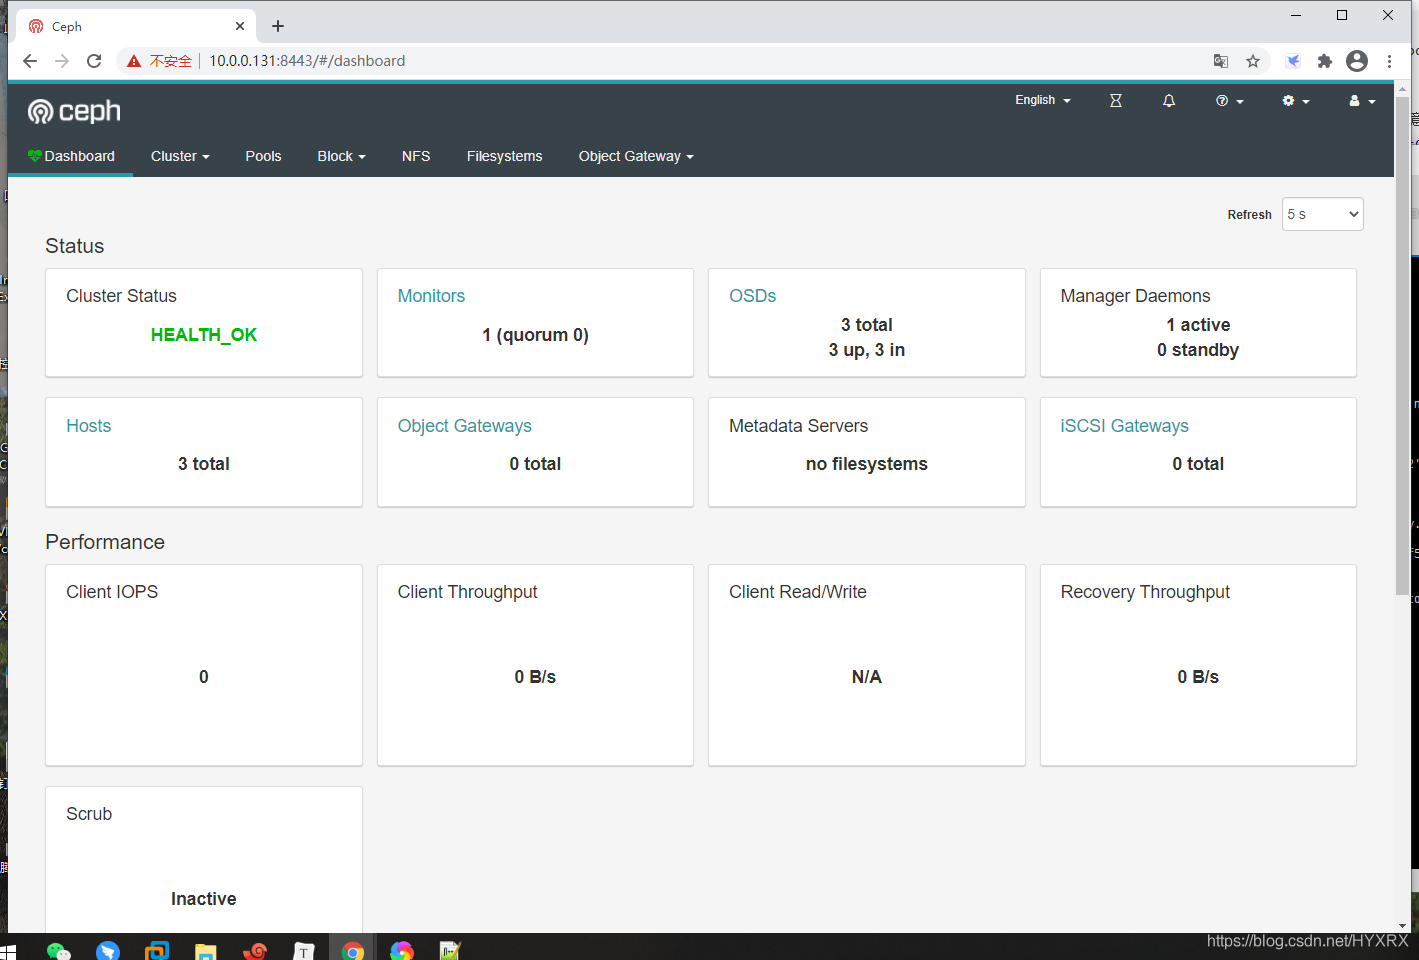This screenshot has width=1419, height=960.
Task: Click the browser Back arrow
Action: [x=30, y=61]
